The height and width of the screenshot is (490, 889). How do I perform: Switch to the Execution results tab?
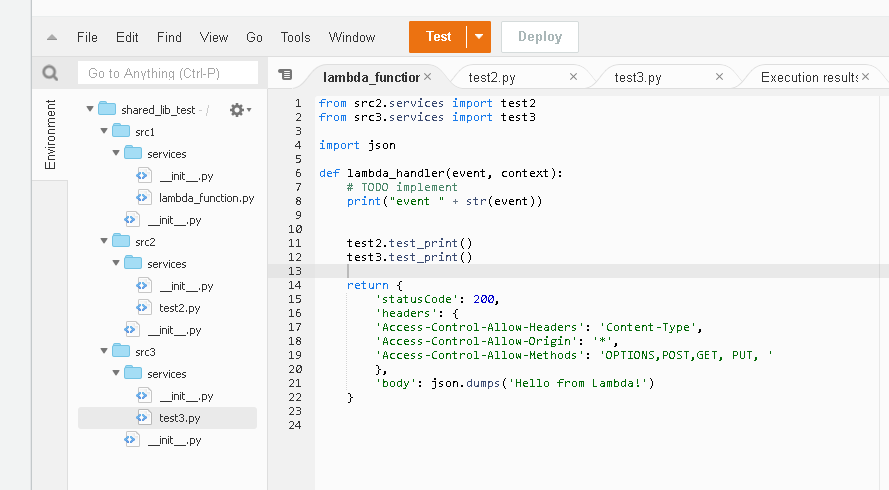(808, 77)
